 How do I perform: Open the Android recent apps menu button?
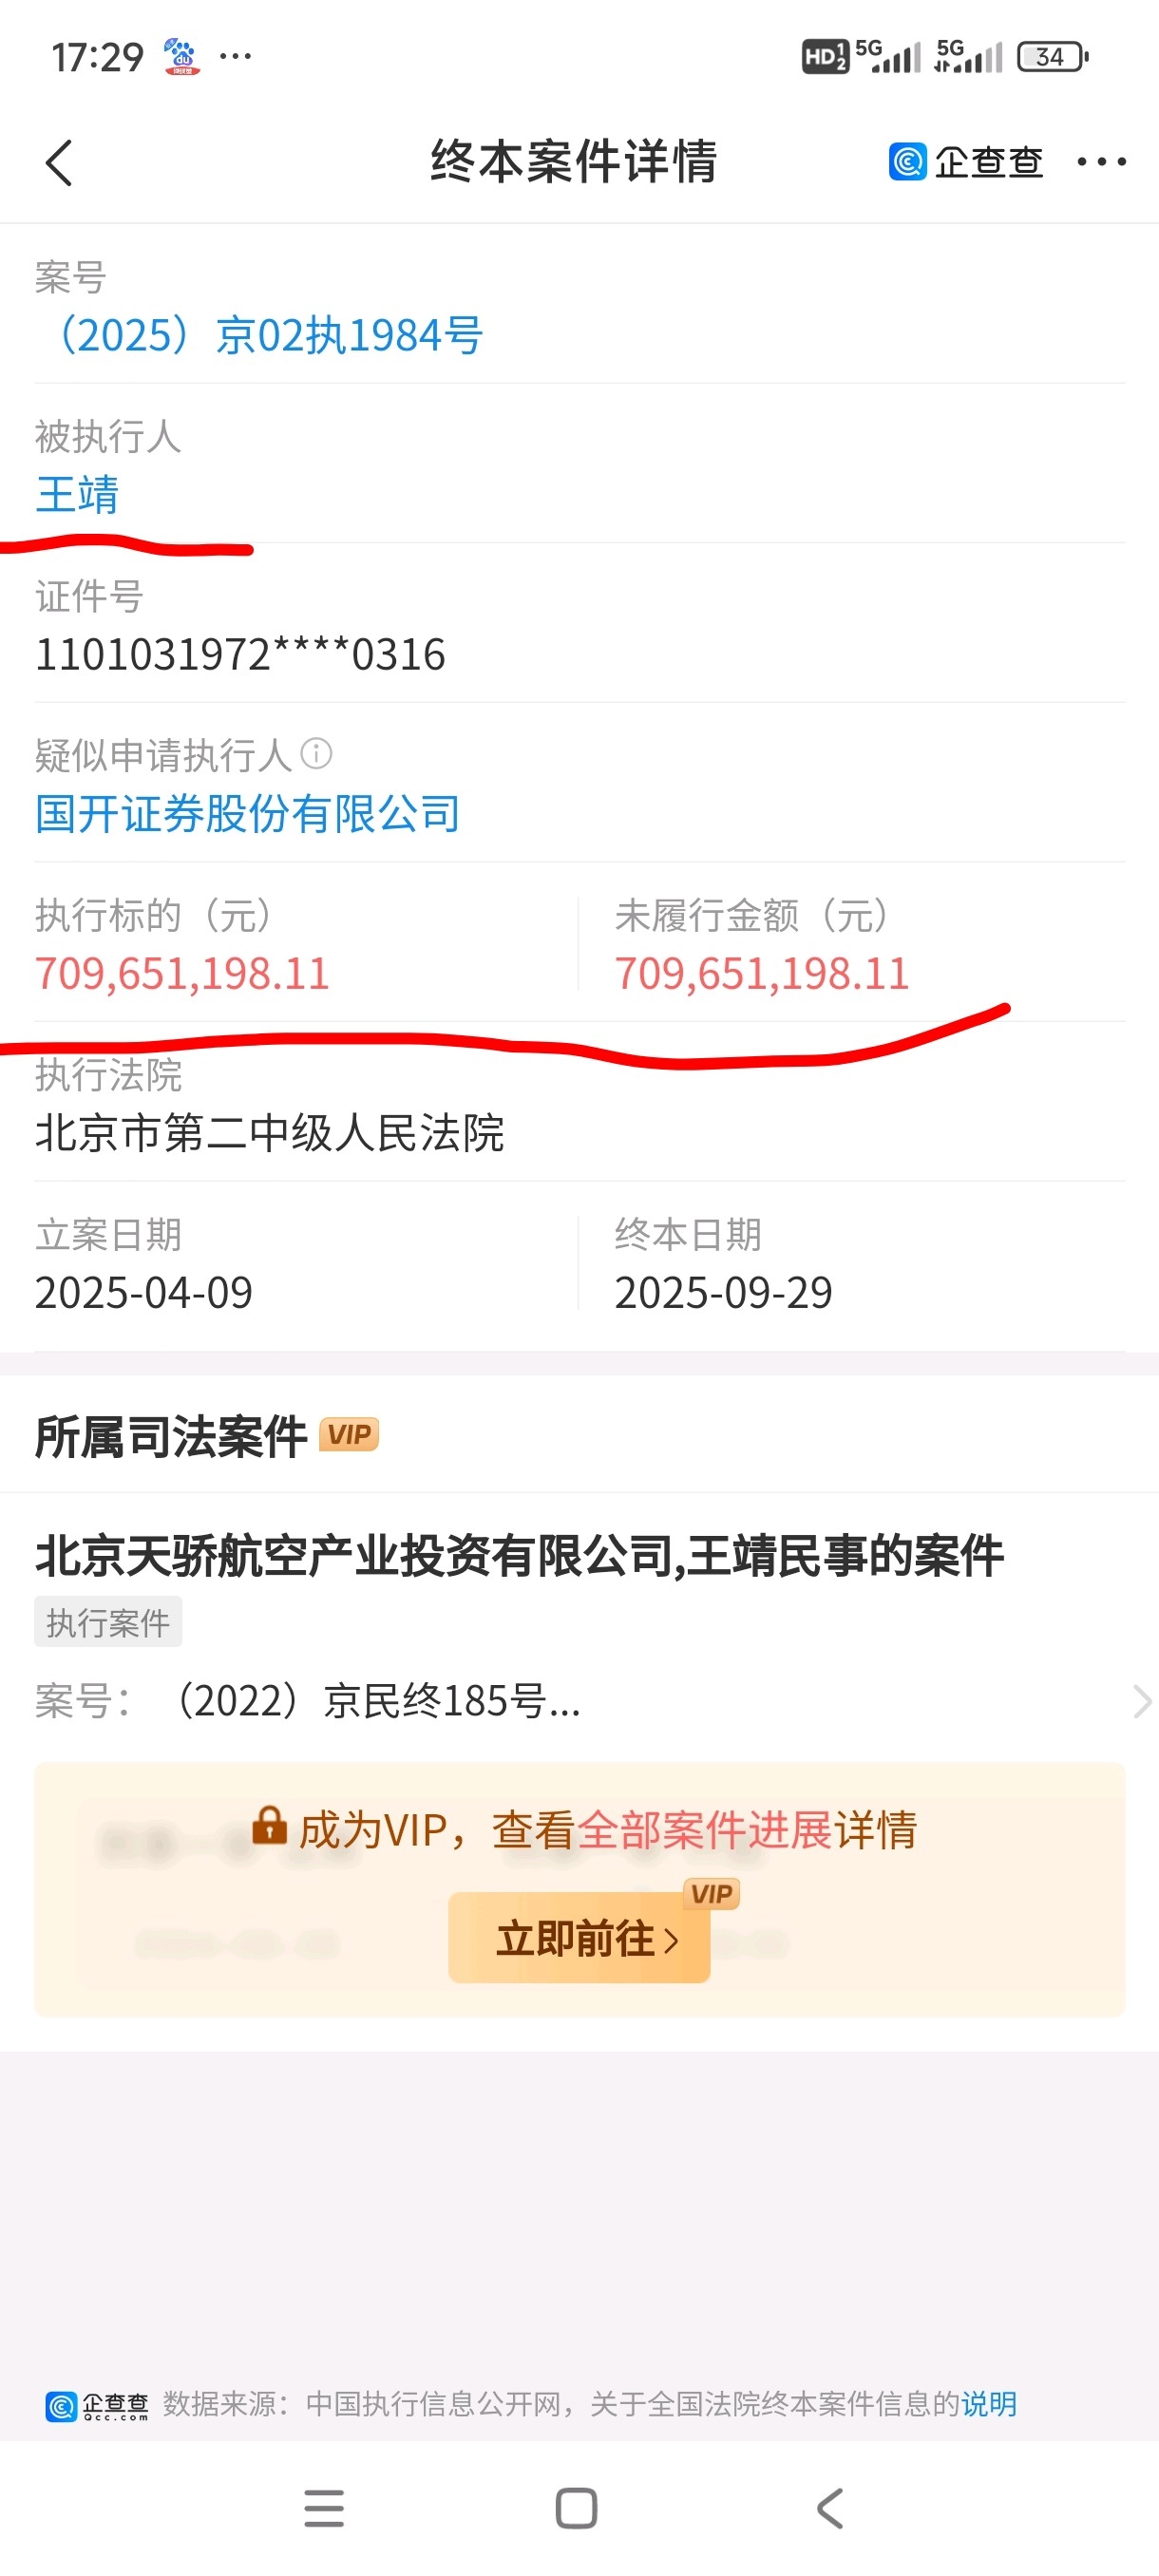pos(324,2508)
